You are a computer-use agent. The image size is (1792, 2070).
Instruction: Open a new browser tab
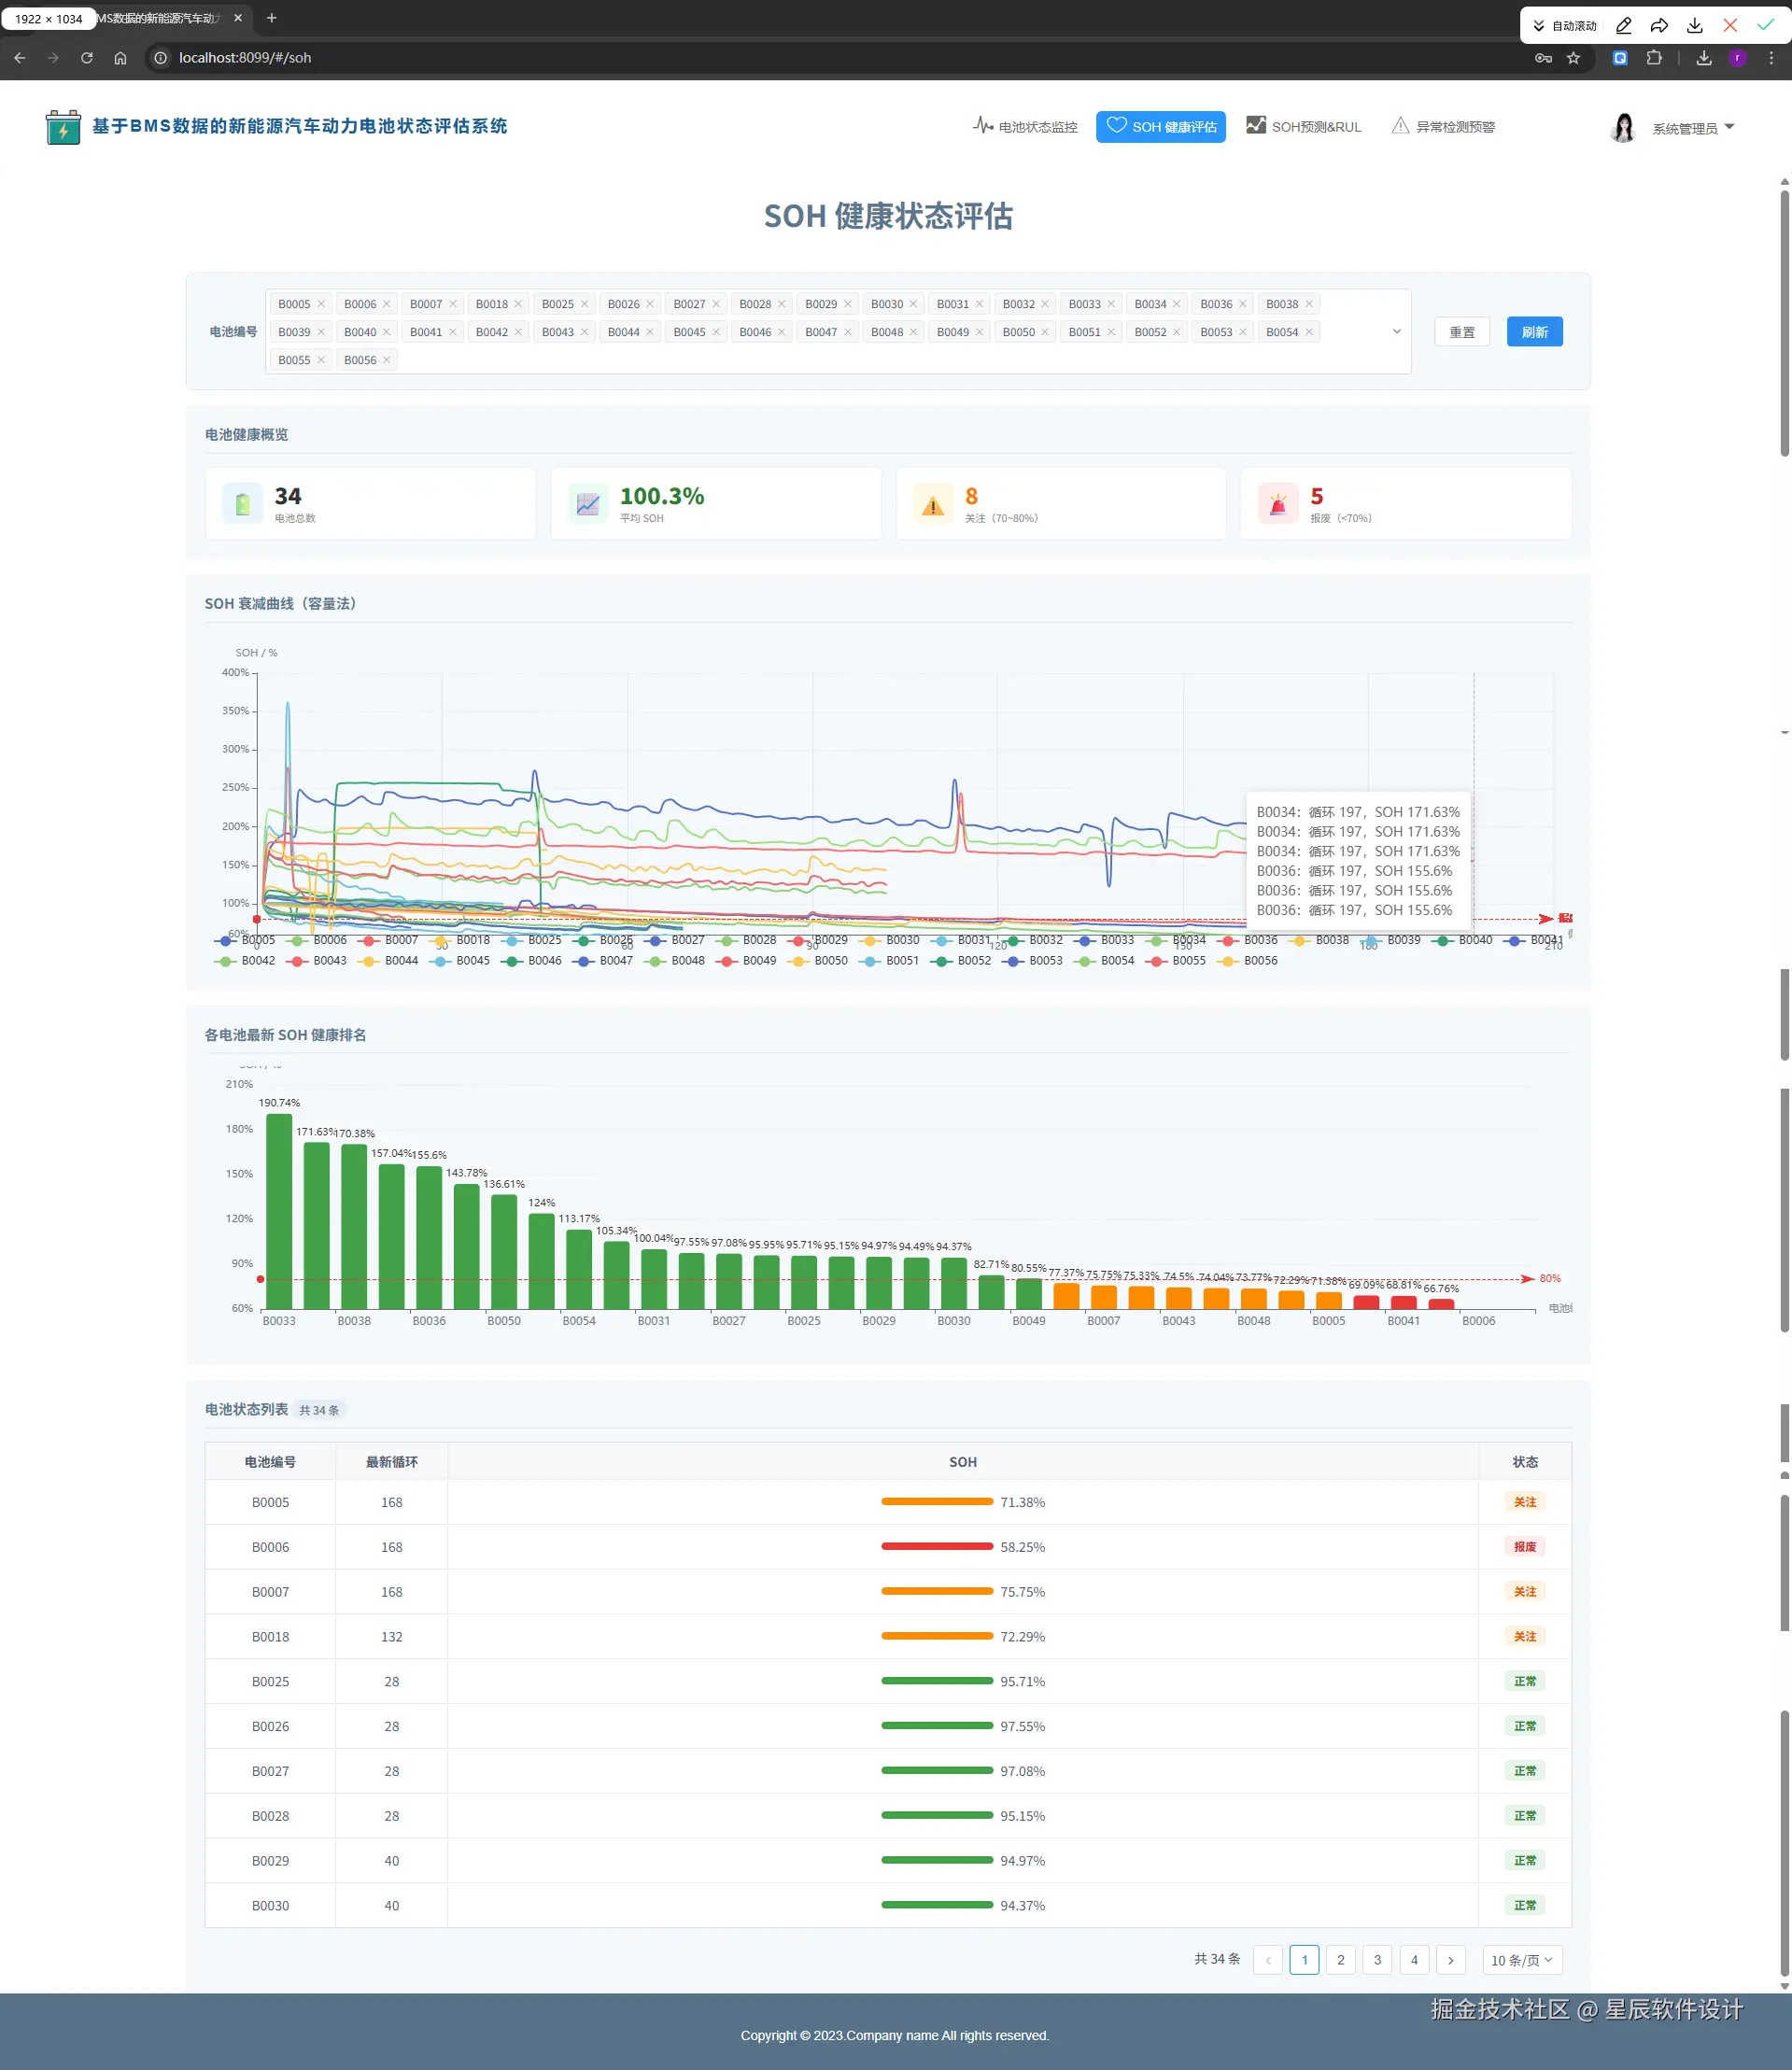click(x=272, y=18)
